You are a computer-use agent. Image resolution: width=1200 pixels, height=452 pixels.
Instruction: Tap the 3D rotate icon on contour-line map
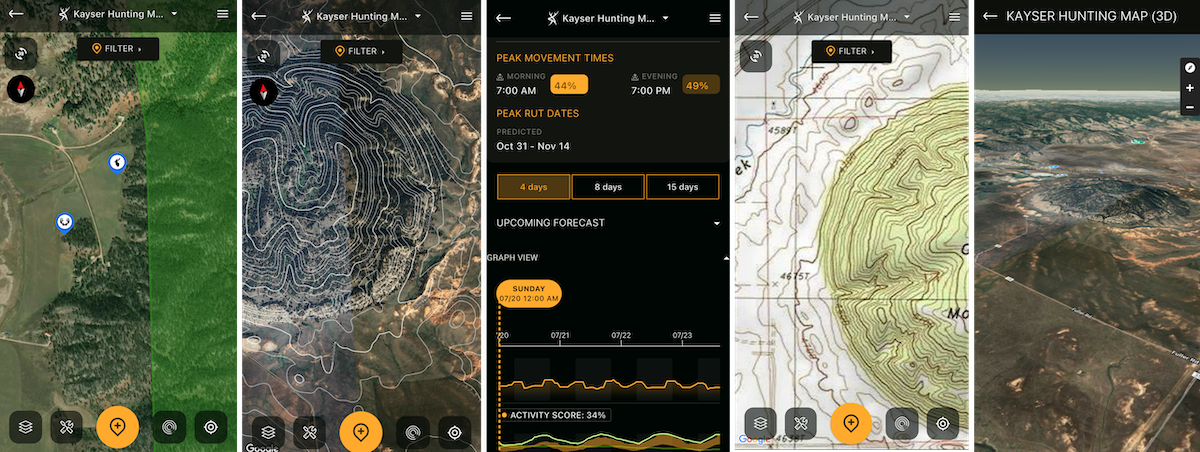[x=263, y=56]
